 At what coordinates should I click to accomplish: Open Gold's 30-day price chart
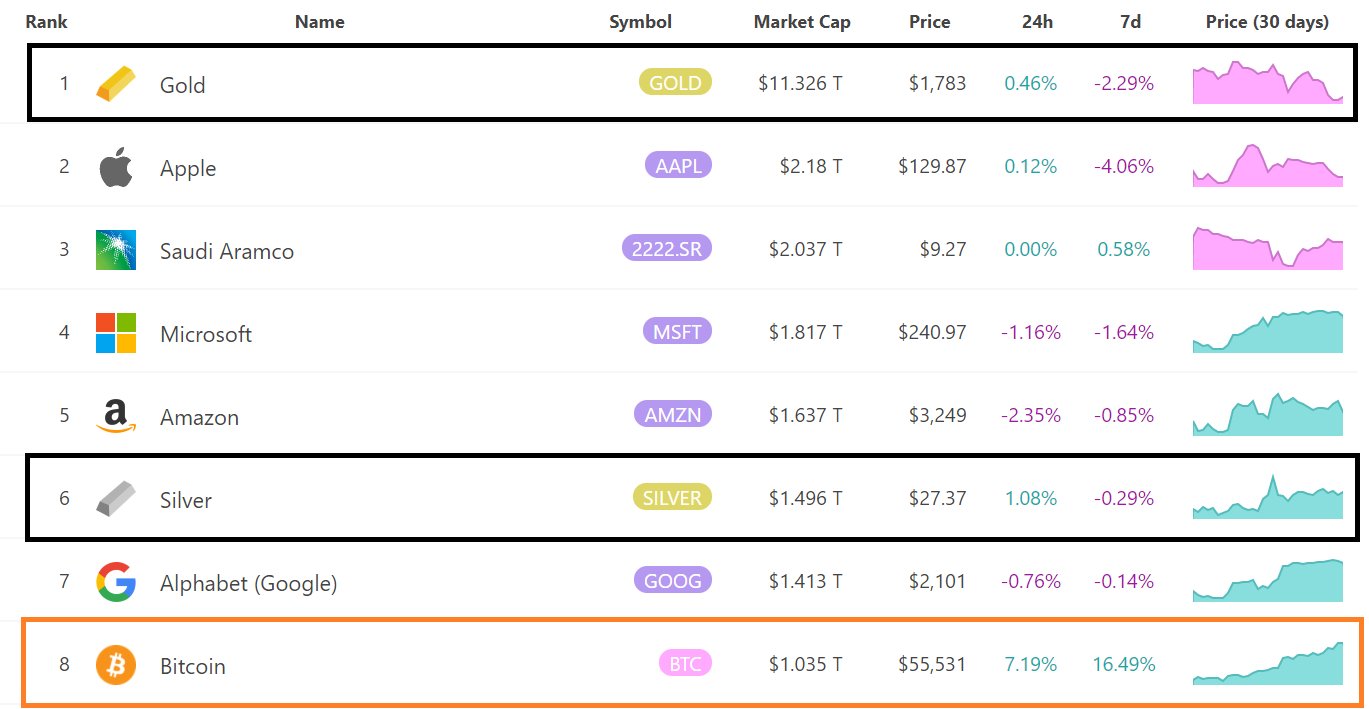pos(1268,83)
